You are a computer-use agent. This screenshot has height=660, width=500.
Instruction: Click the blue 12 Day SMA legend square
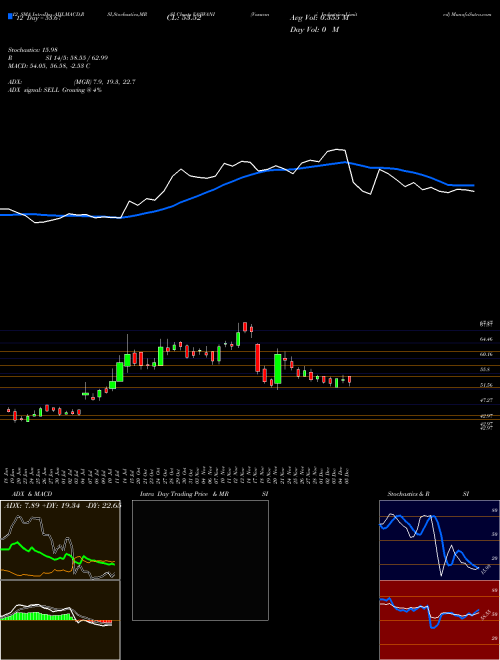coord(10,16)
